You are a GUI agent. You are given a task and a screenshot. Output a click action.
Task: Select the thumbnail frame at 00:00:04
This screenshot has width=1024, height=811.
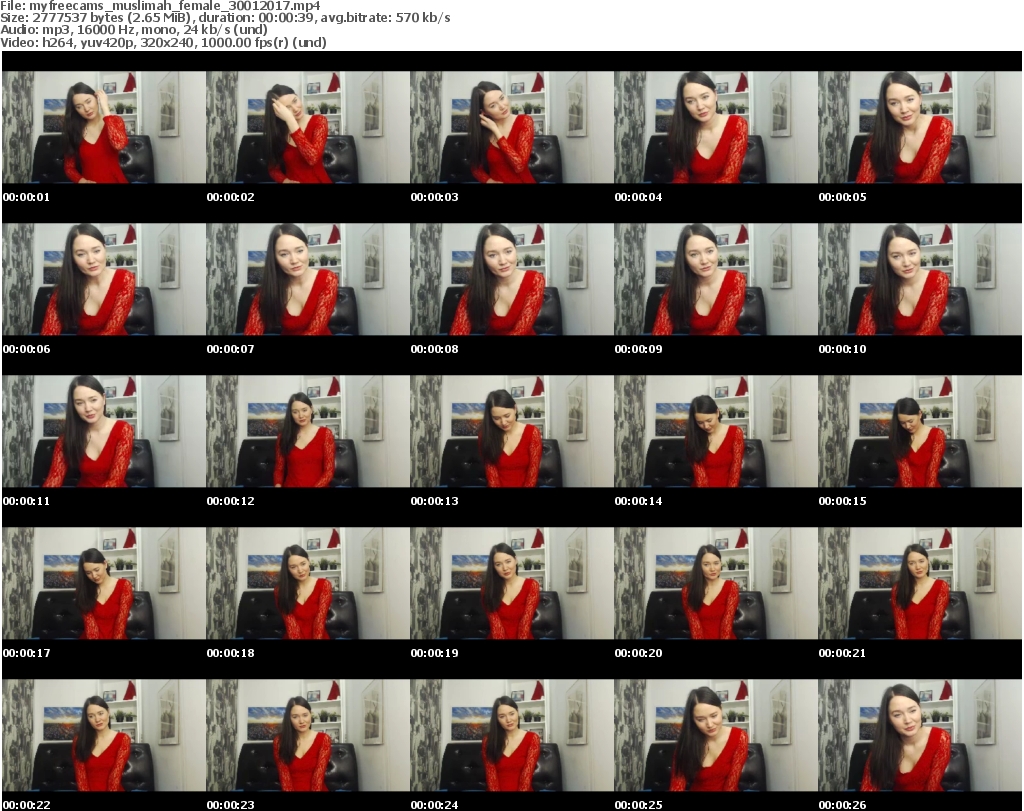[x=715, y=127]
